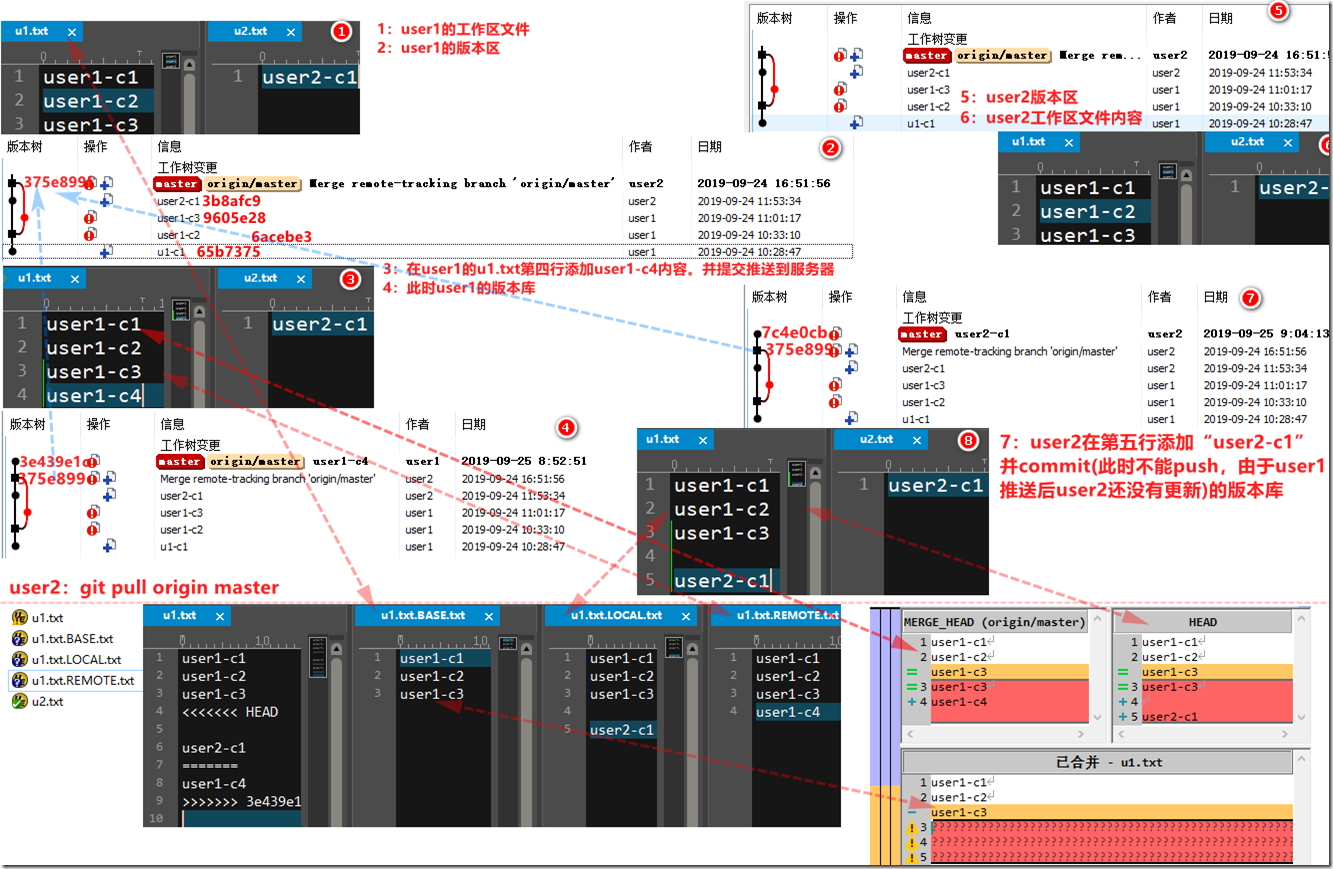
Task: Click user2-c1 on line 5 of u1.txt.LOCAL.txt
Action: 622,730
